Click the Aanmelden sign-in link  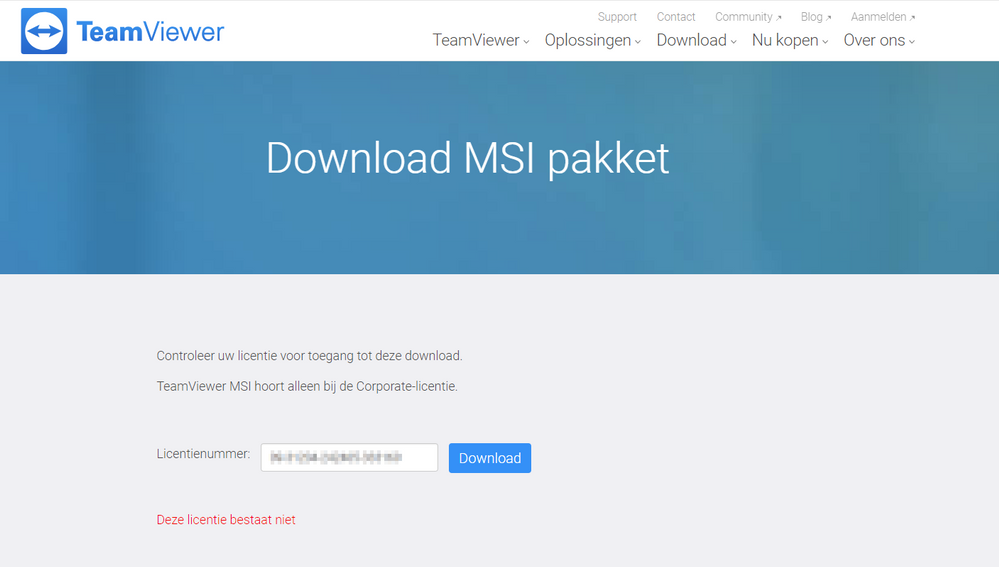tap(882, 17)
